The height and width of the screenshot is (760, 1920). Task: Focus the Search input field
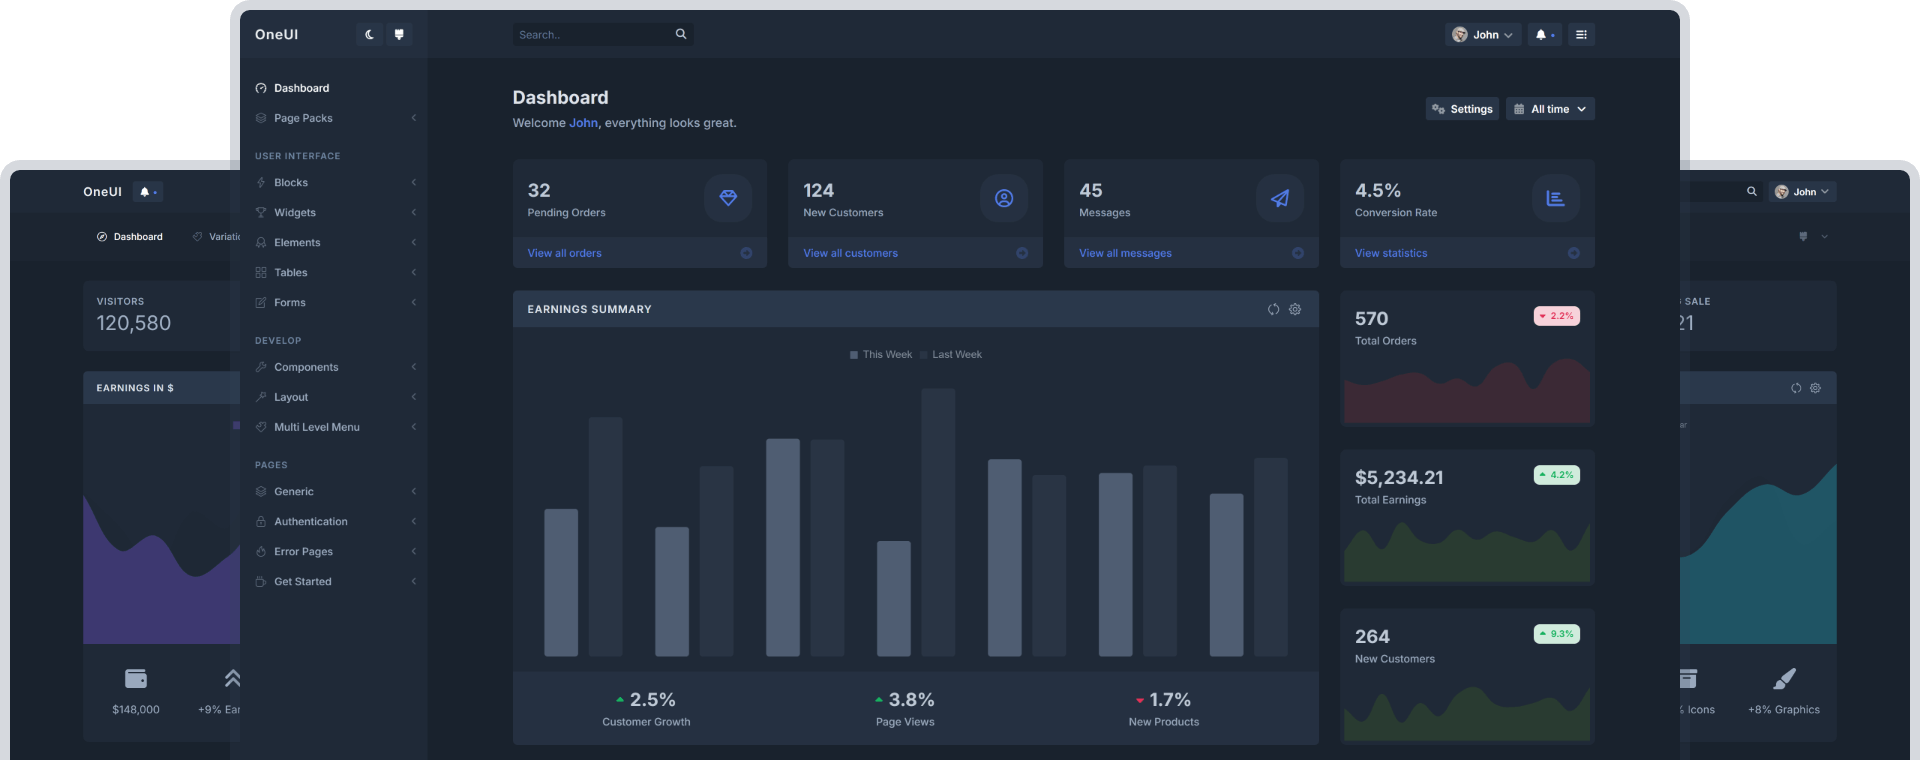coord(592,35)
